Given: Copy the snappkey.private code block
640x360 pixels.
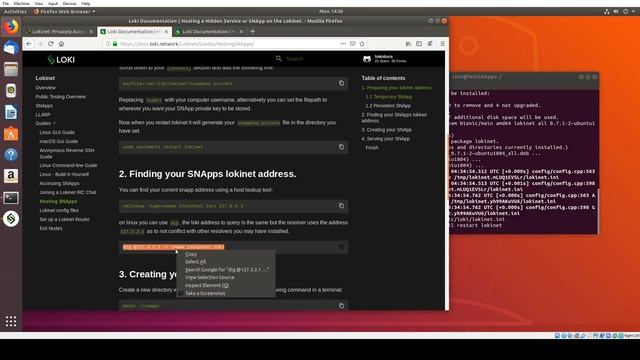Looking at the screenshot, I should click(341, 83).
